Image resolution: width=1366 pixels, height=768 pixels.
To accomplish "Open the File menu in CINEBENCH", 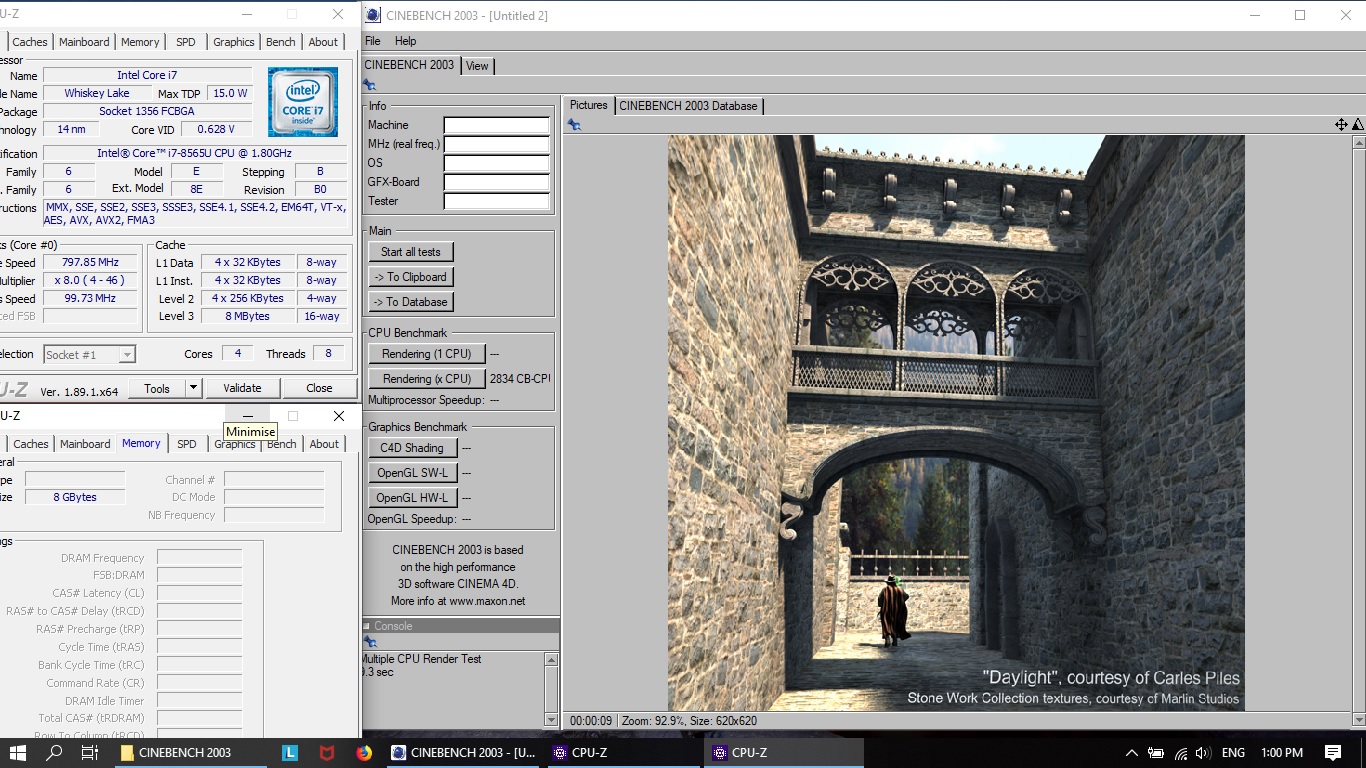I will coord(373,41).
